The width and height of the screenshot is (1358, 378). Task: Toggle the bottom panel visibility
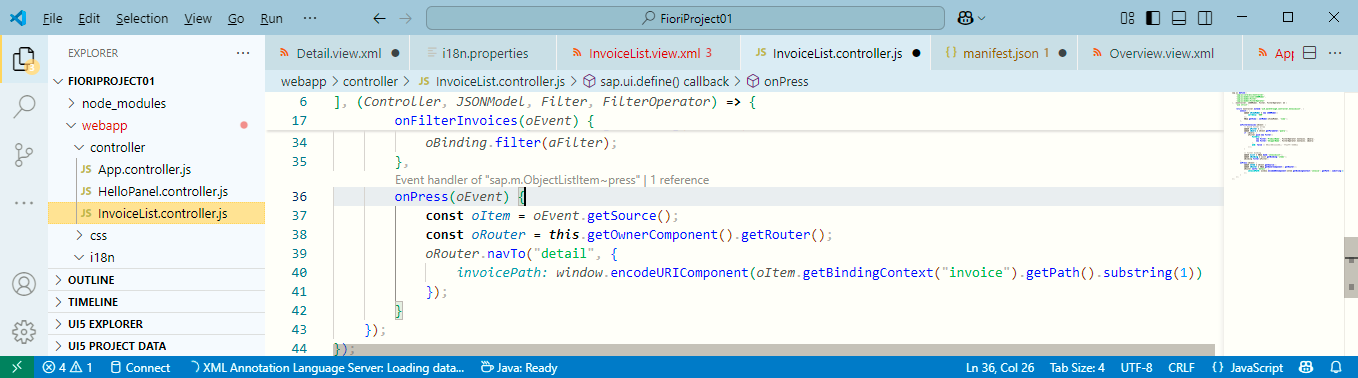point(1179,19)
